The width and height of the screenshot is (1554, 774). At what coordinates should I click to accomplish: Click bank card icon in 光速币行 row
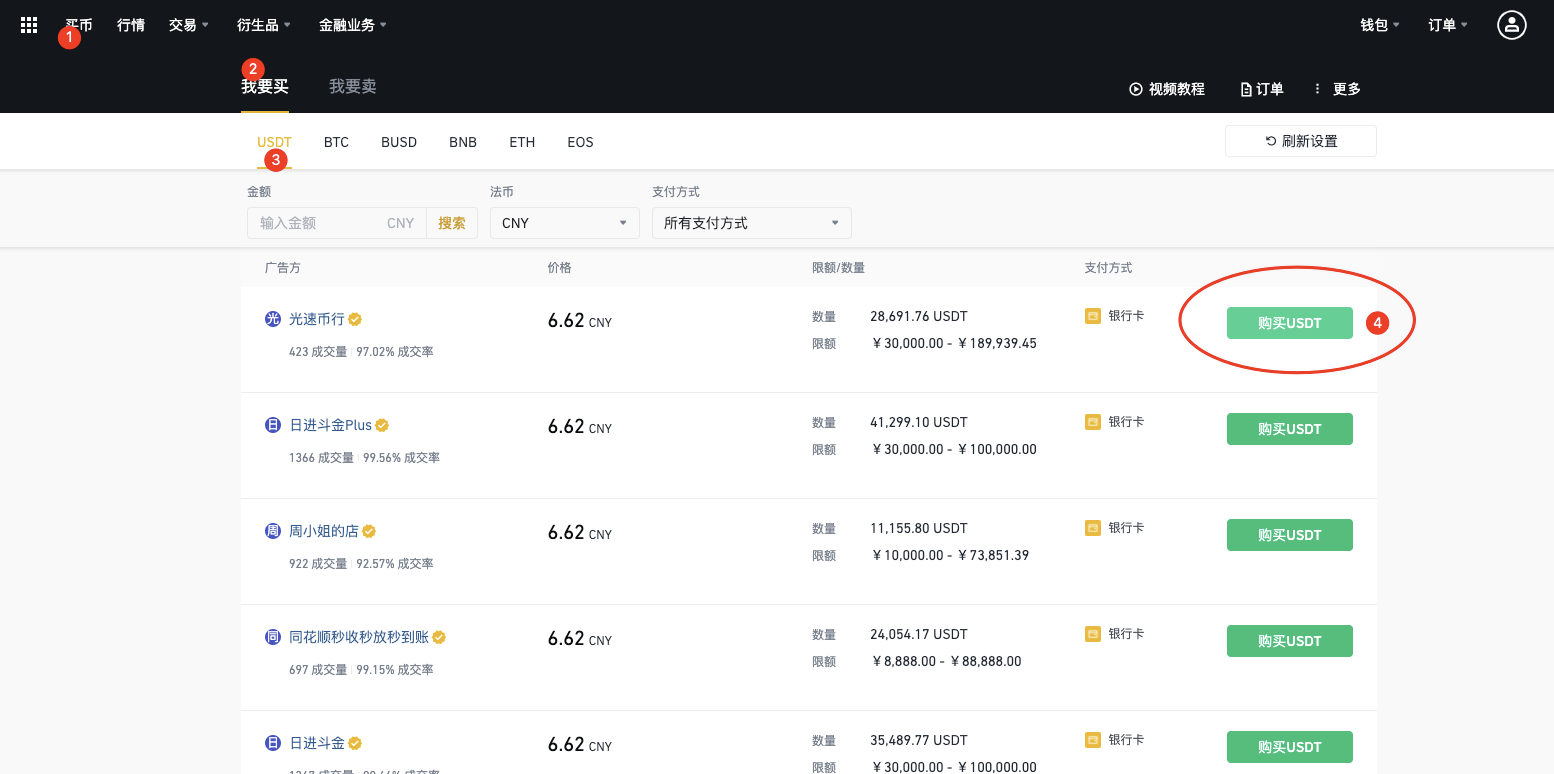point(1093,315)
